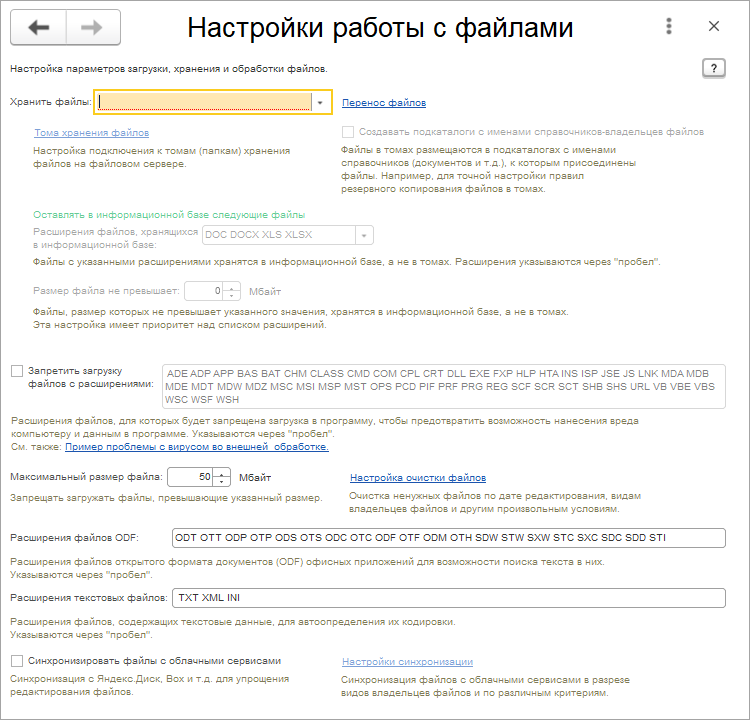
Task: Increase 'Размер файла не превышает' value
Action: tap(232, 288)
